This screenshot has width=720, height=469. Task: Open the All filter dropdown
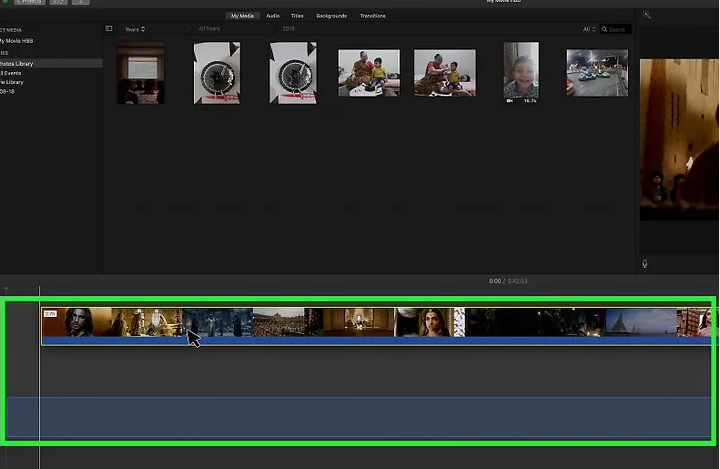[x=589, y=29]
